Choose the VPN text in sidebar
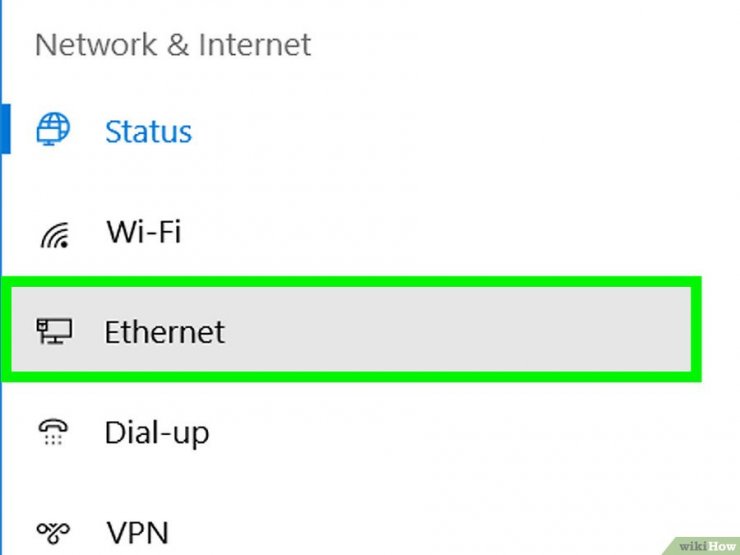Screen dimensions: 740x555 (x=137, y=532)
